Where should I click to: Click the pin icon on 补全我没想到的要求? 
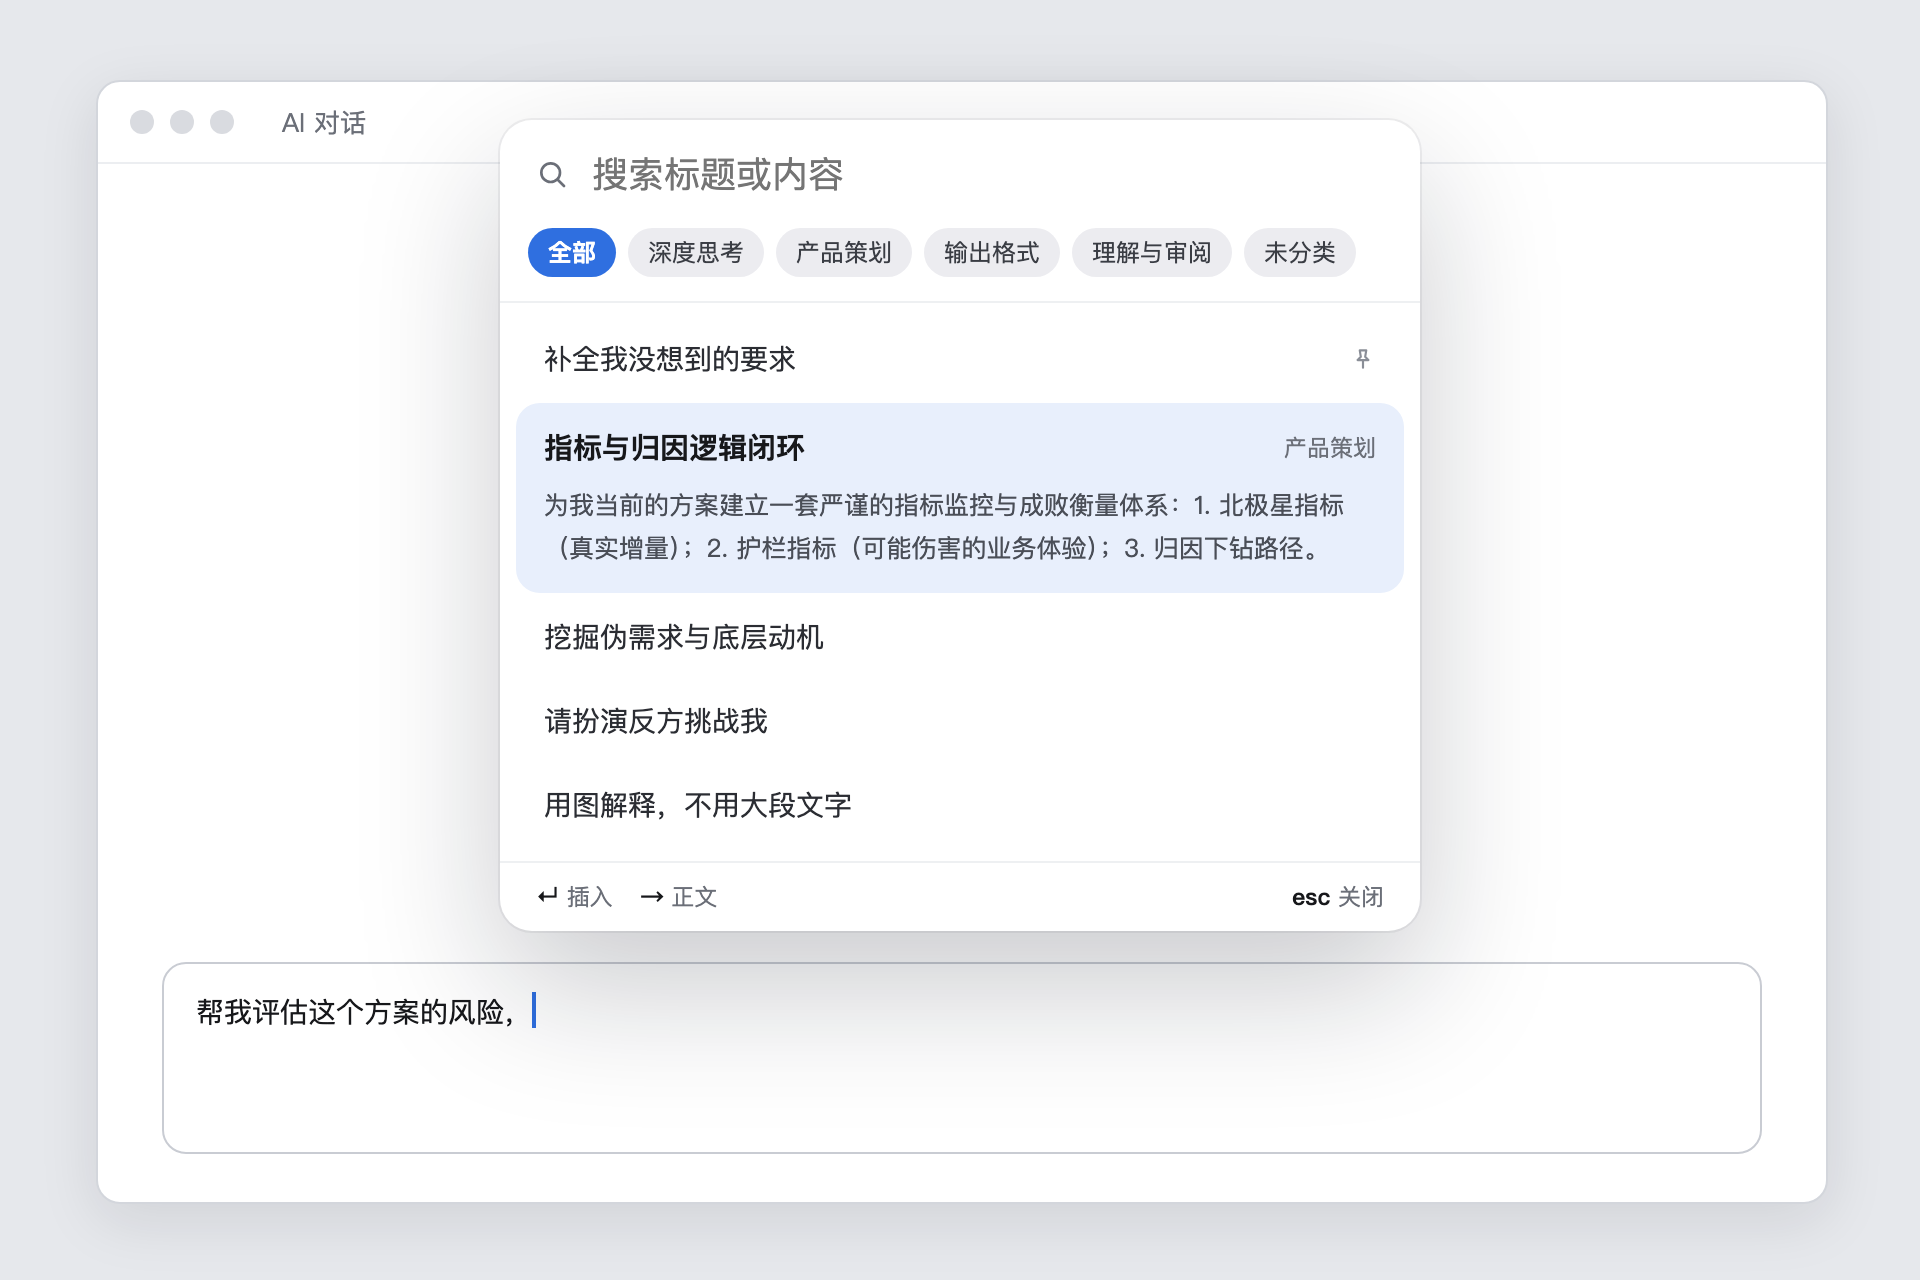tap(1362, 359)
